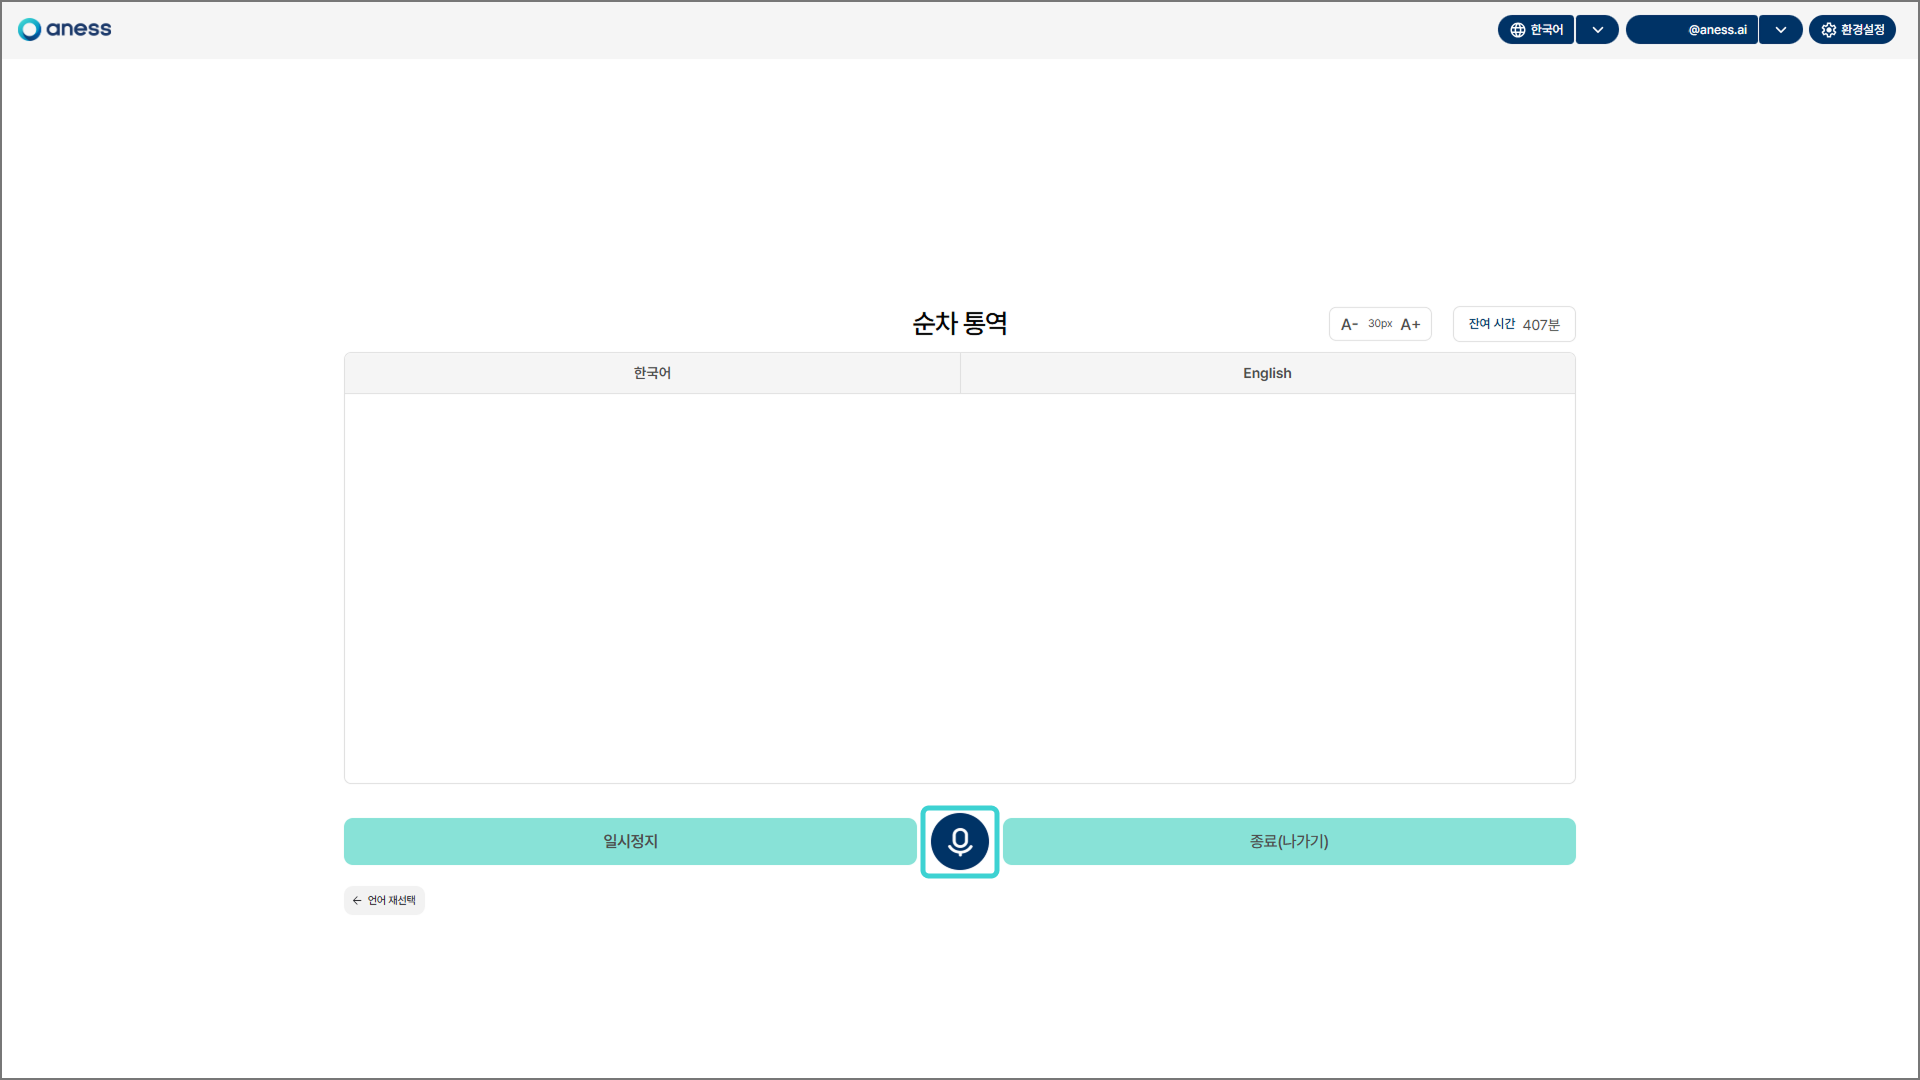Click the round mic icon in teal frame
1920x1080 pixels.
(959, 841)
